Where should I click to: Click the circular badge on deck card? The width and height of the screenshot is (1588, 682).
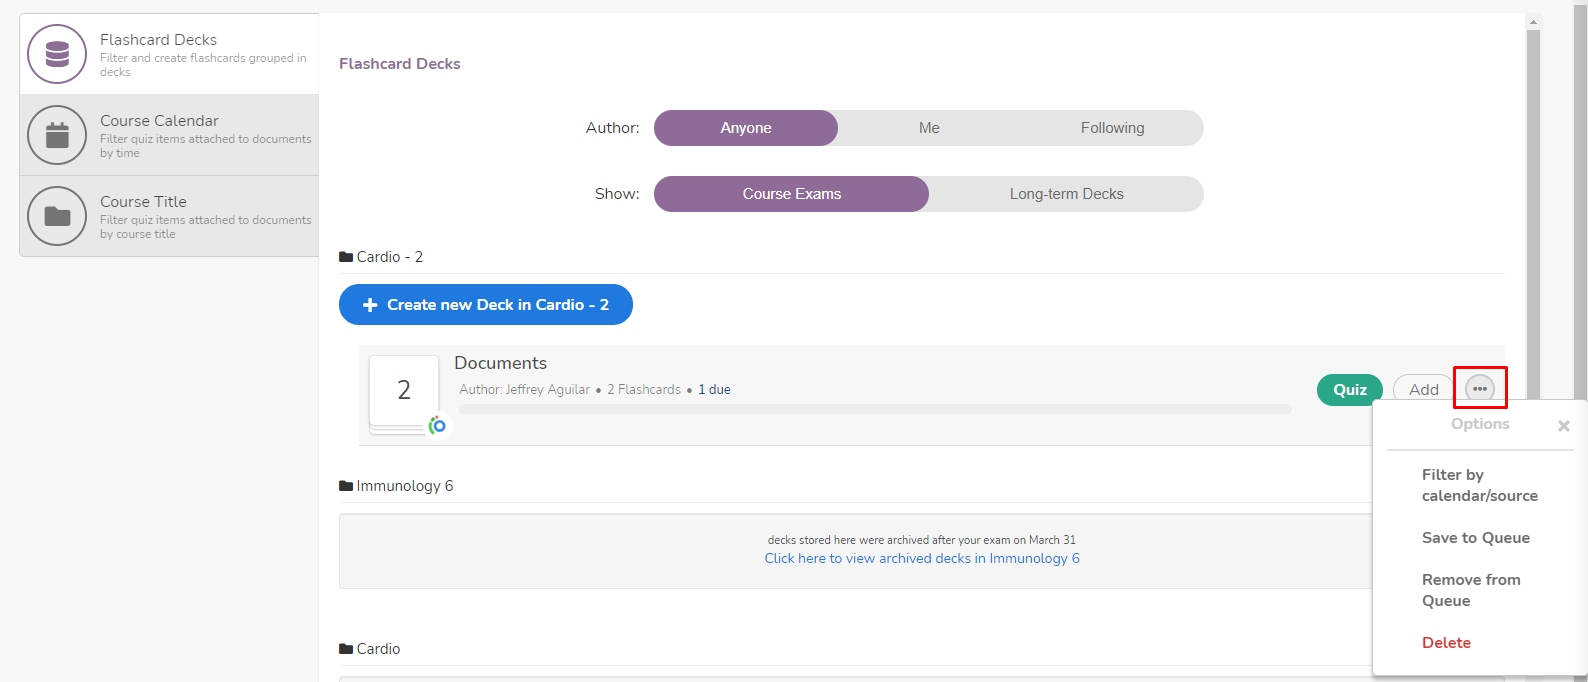[438, 425]
